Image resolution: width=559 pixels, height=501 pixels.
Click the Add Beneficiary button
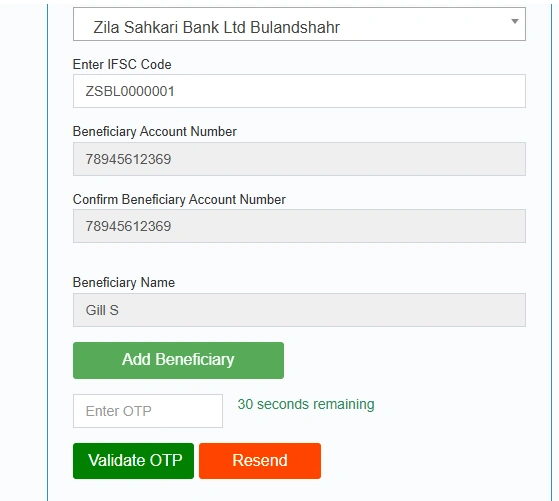coord(178,360)
